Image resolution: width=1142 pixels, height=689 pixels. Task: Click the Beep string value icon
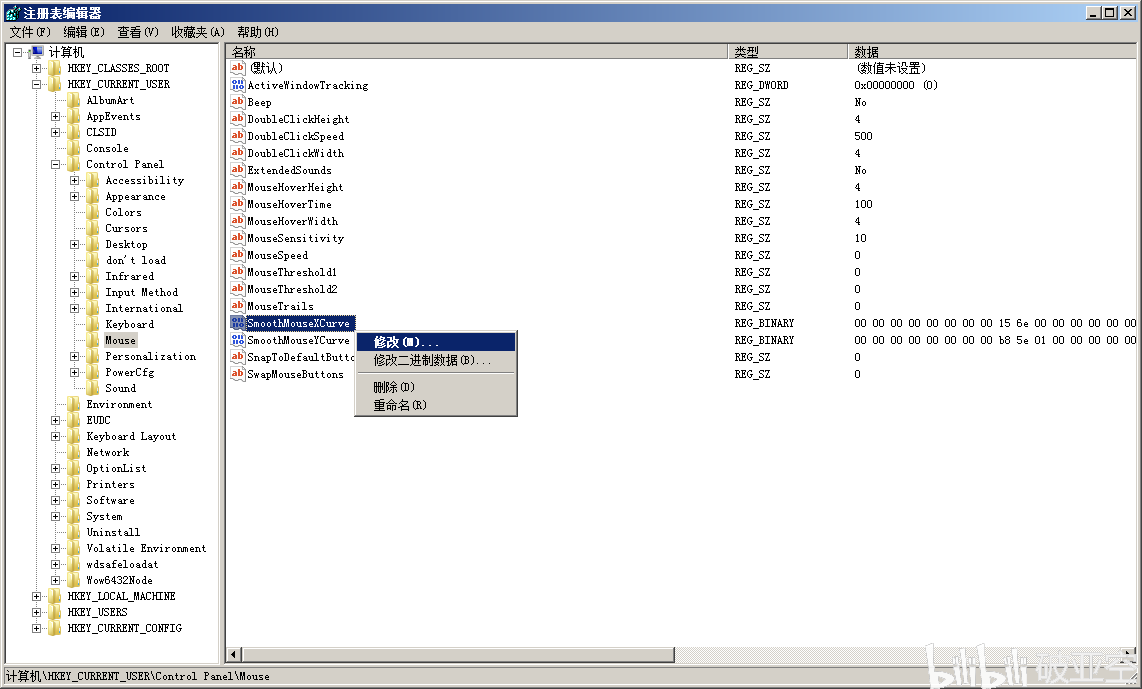tap(237, 102)
